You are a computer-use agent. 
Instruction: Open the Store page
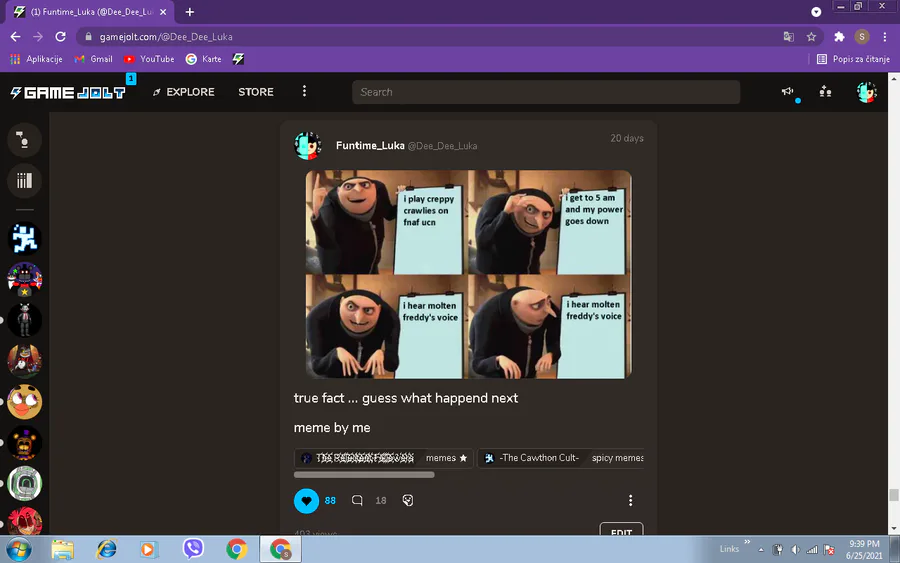pos(256,92)
